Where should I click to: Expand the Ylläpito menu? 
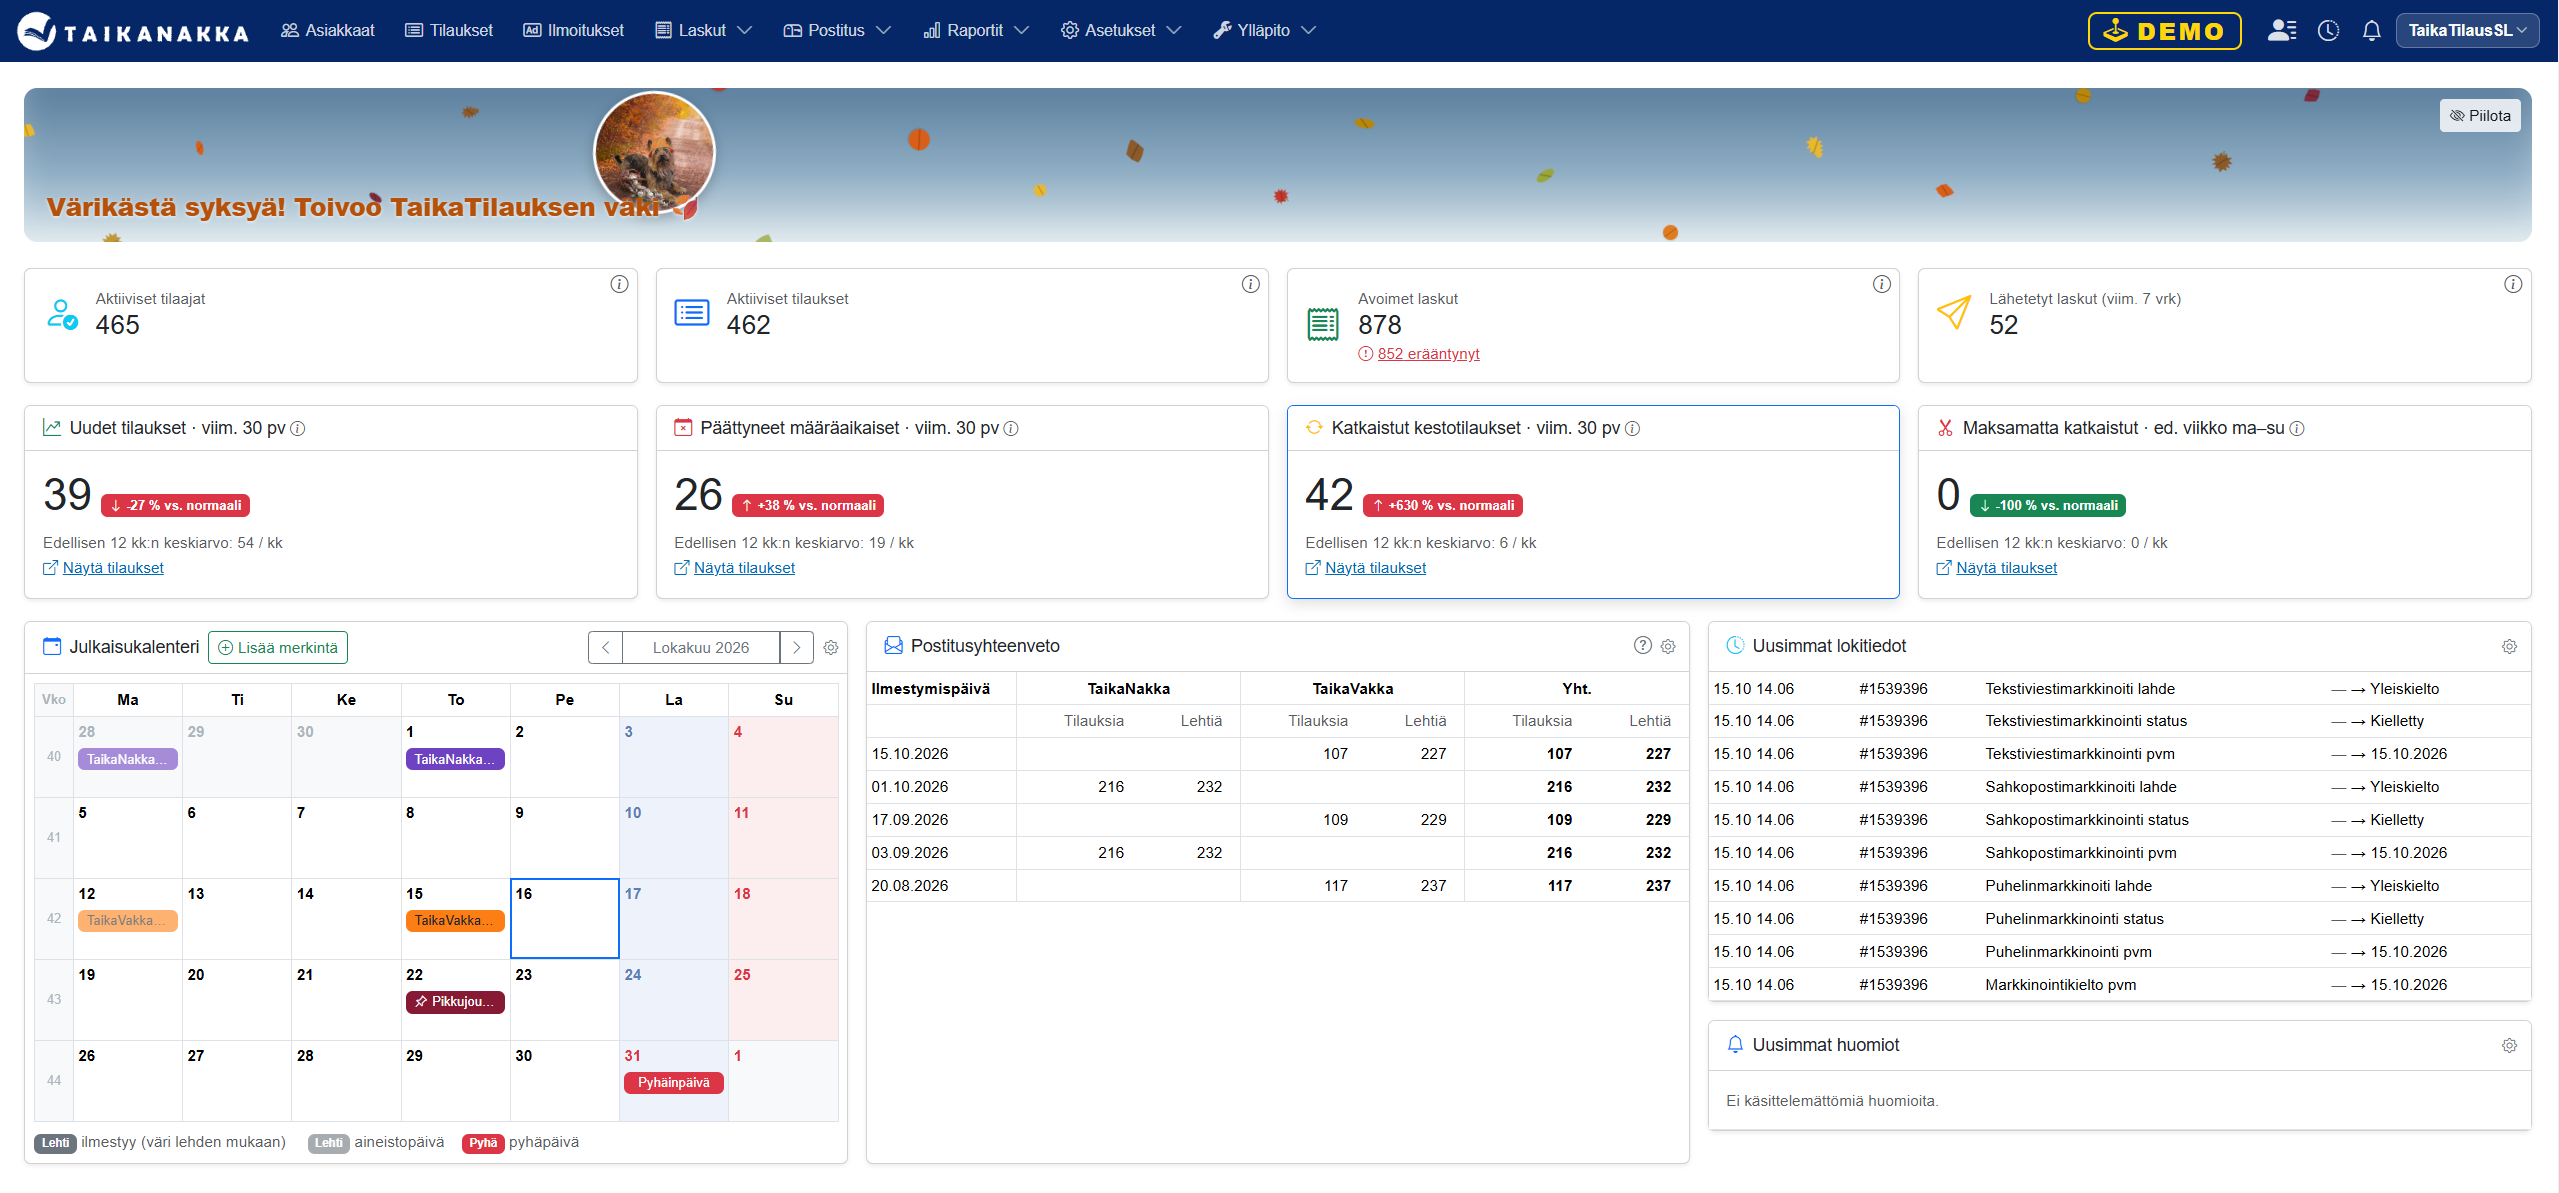click(x=1264, y=30)
